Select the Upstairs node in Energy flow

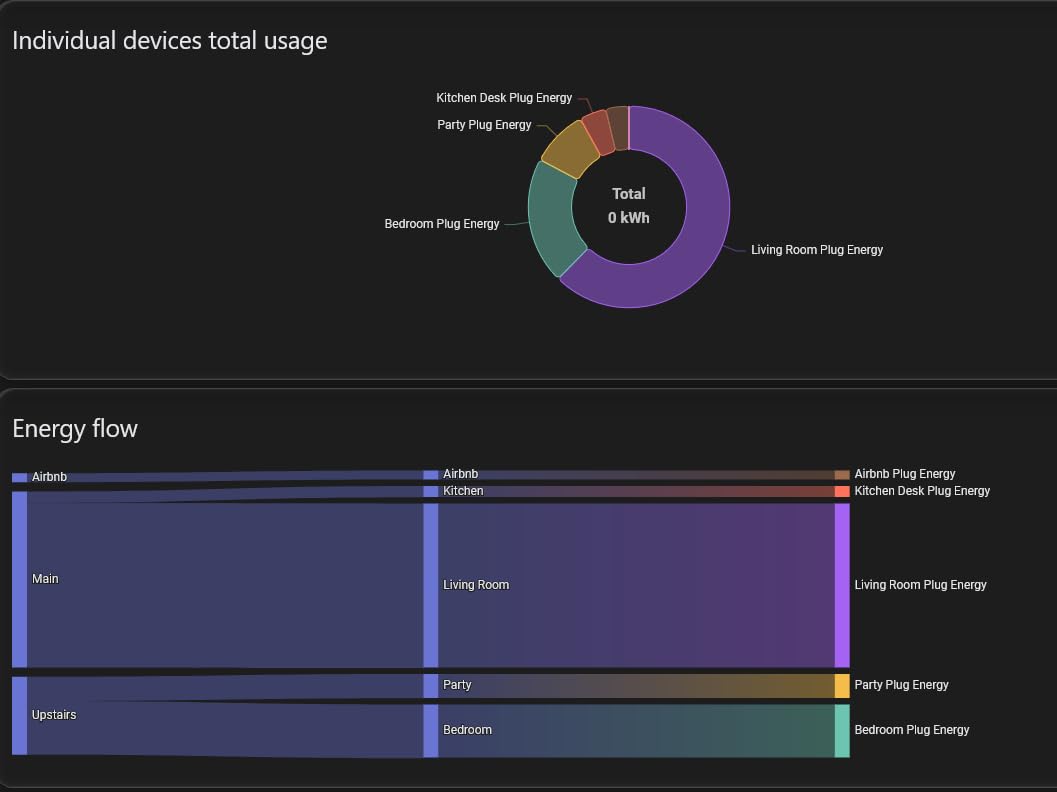19,715
